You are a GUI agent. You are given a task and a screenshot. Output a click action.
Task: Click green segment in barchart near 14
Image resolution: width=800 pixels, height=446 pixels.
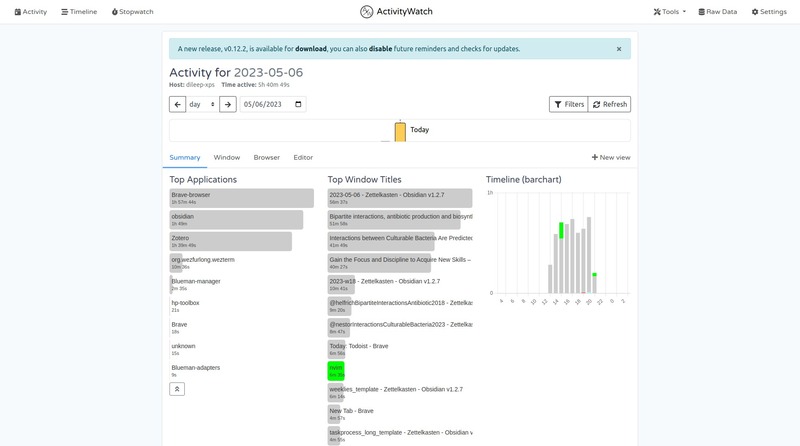pyautogui.click(x=561, y=230)
